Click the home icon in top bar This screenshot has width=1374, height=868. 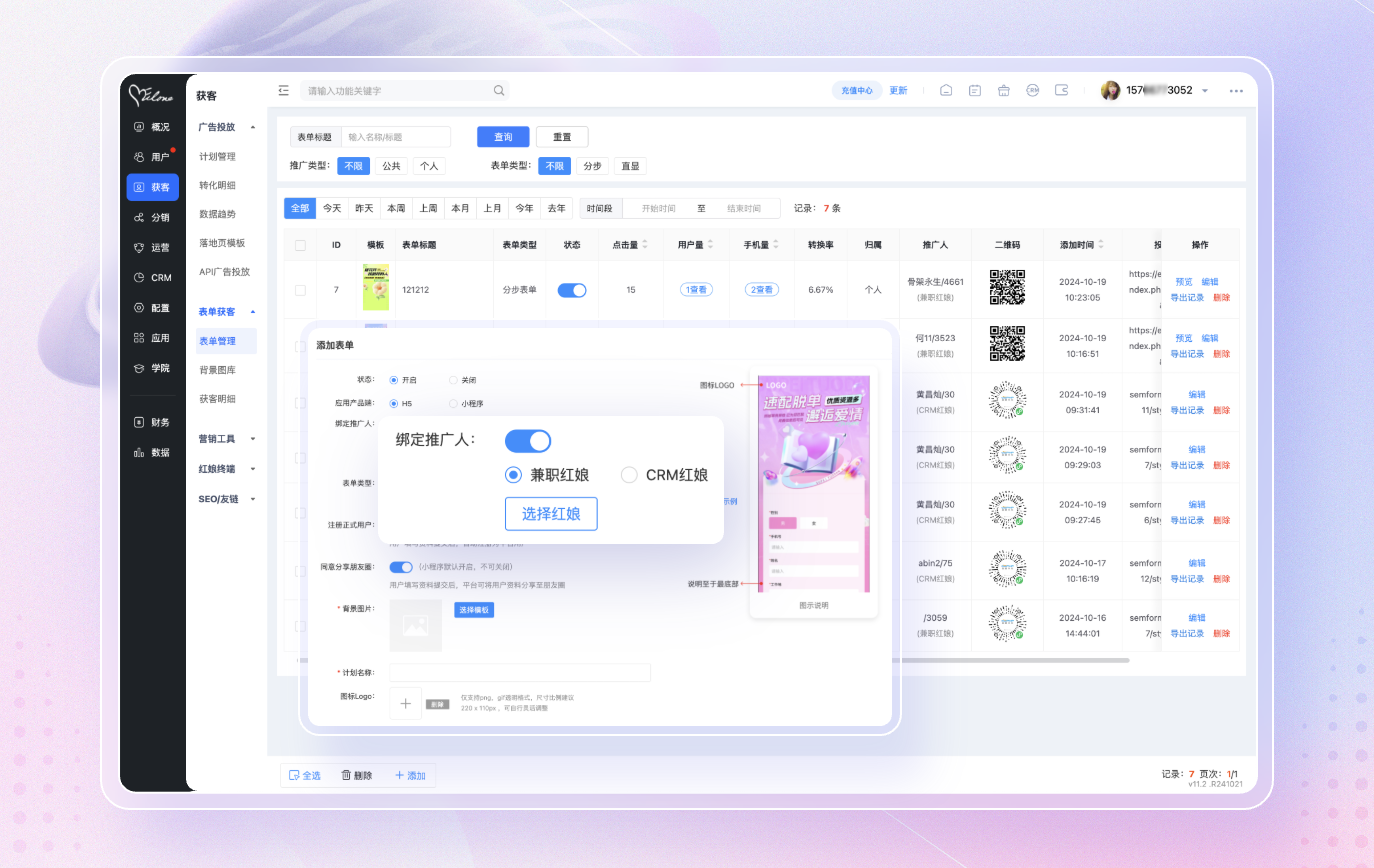coord(946,90)
